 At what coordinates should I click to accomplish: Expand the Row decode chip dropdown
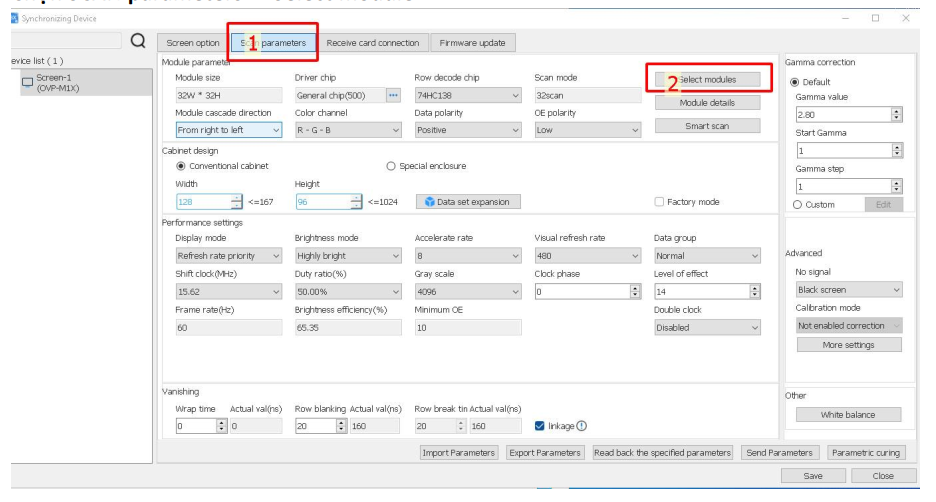468,95
